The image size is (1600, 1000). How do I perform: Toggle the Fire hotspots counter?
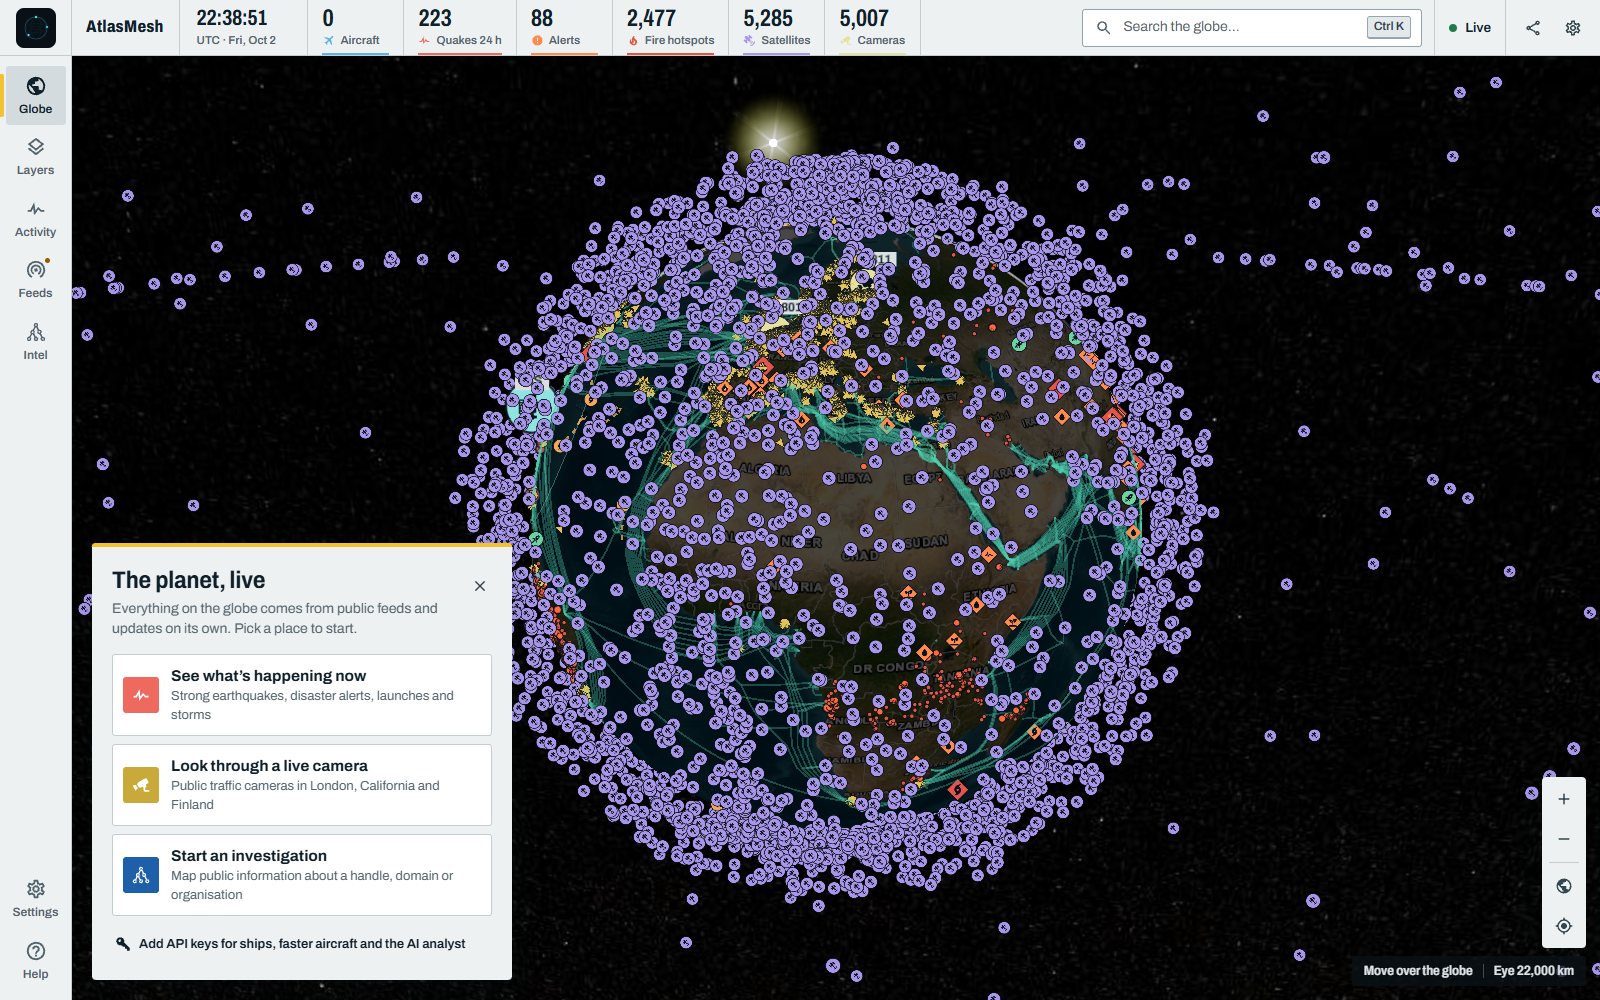click(x=670, y=27)
